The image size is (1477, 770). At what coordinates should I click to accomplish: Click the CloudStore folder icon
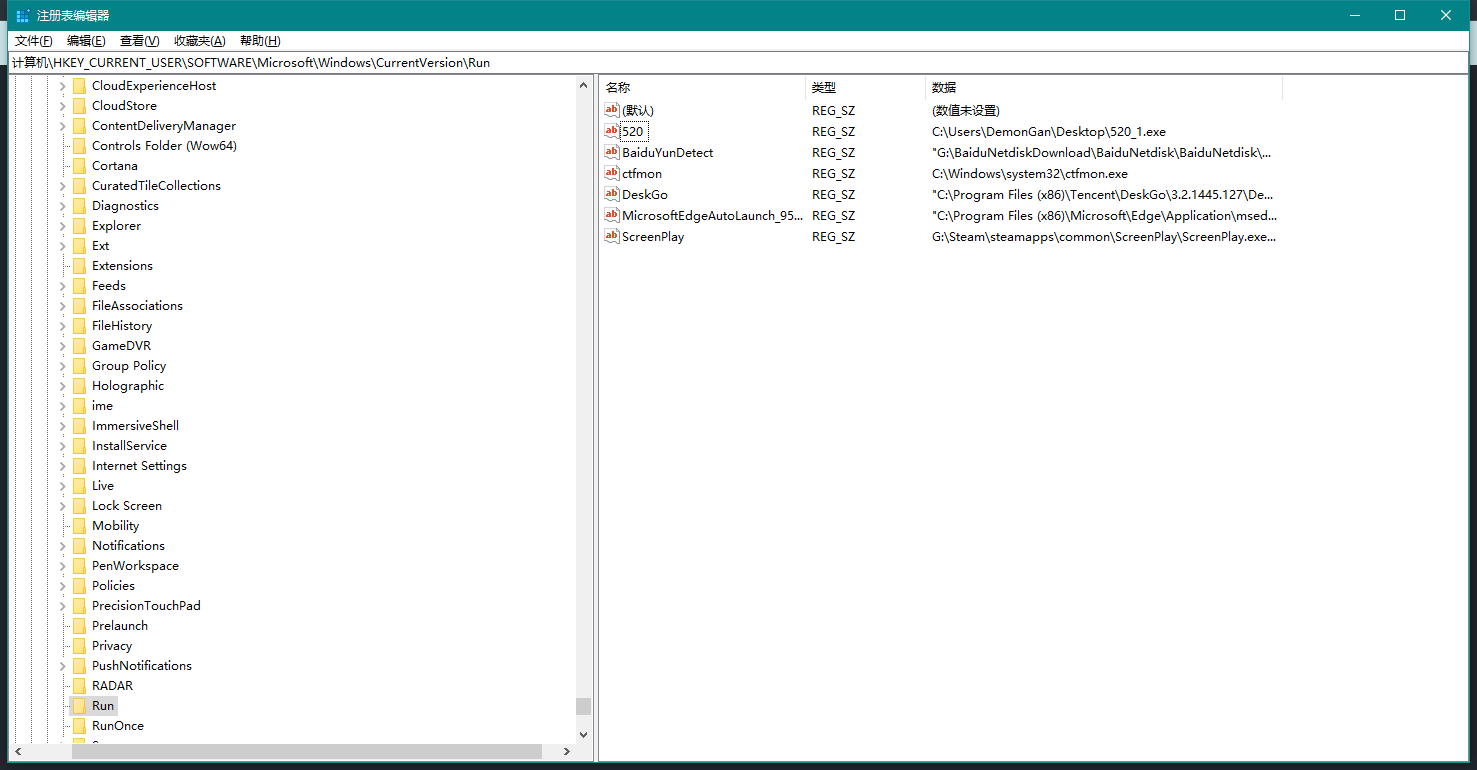pyautogui.click(x=79, y=105)
